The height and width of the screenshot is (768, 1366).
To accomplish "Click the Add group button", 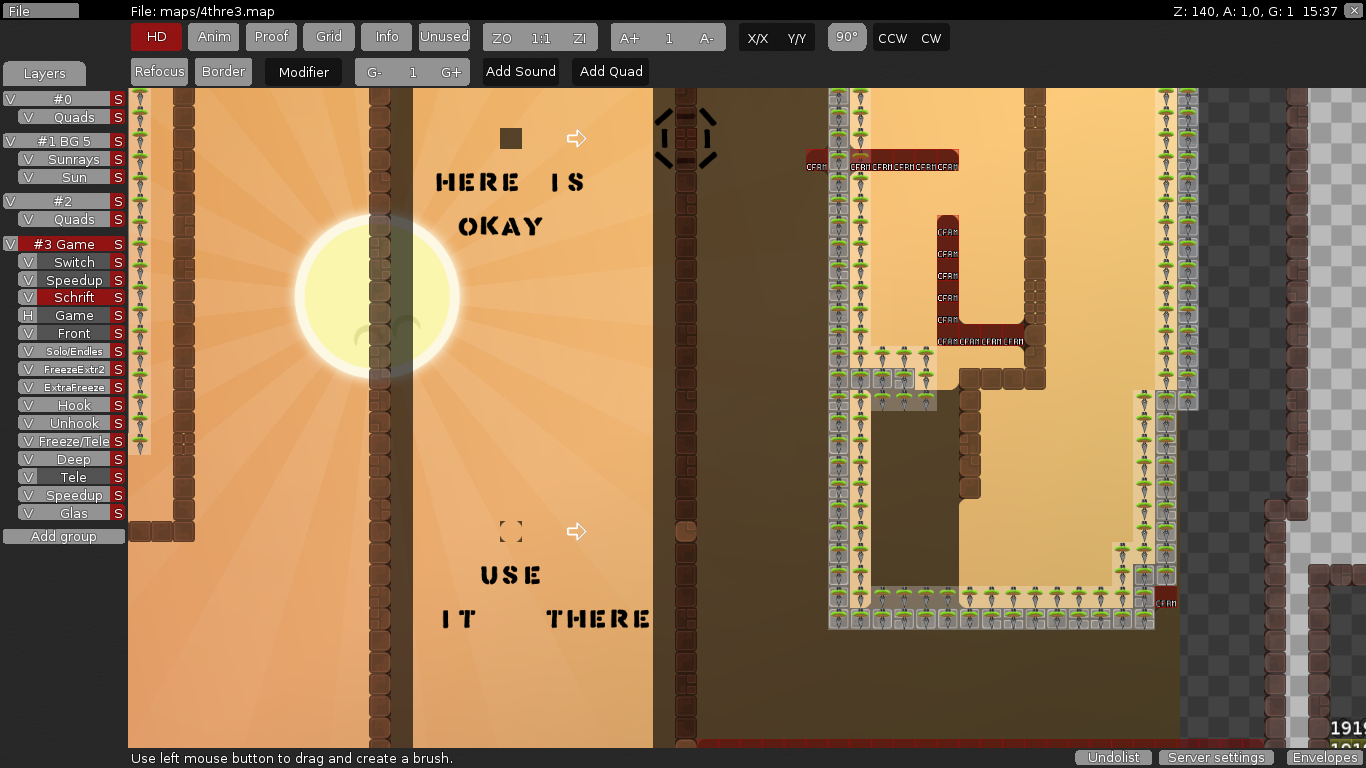I will [64, 537].
